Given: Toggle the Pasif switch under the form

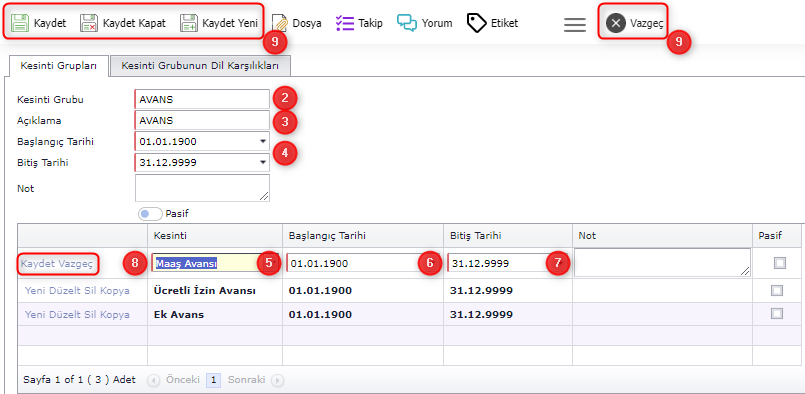Looking at the screenshot, I should 150,213.
